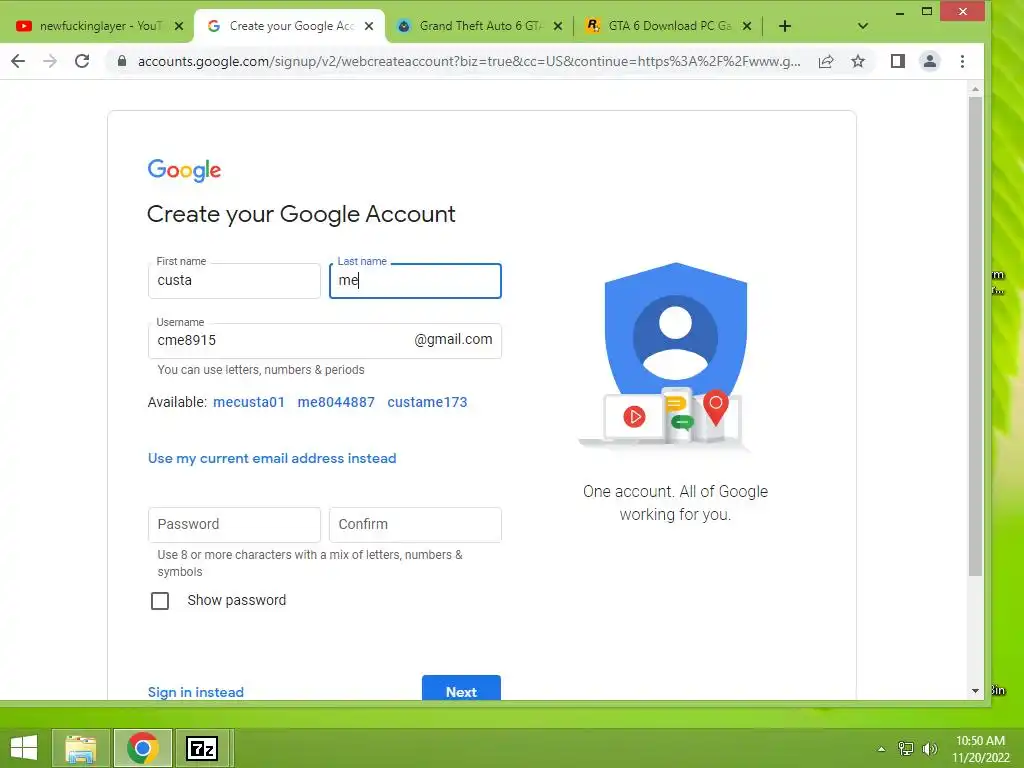Click page scrollbar up arrow

(x=975, y=89)
